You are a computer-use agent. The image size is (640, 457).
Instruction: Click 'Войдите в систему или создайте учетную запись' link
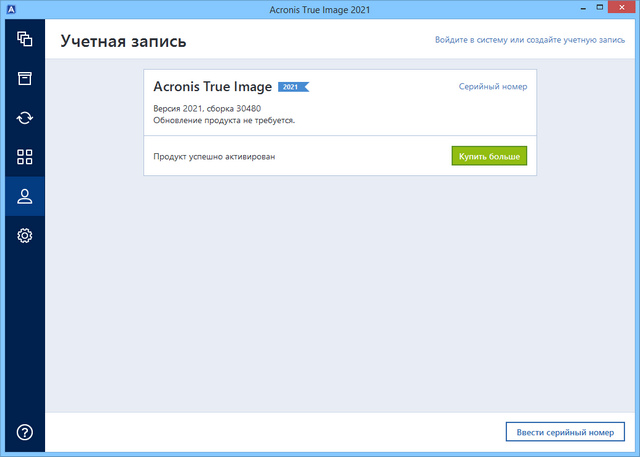pyautogui.click(x=529, y=40)
